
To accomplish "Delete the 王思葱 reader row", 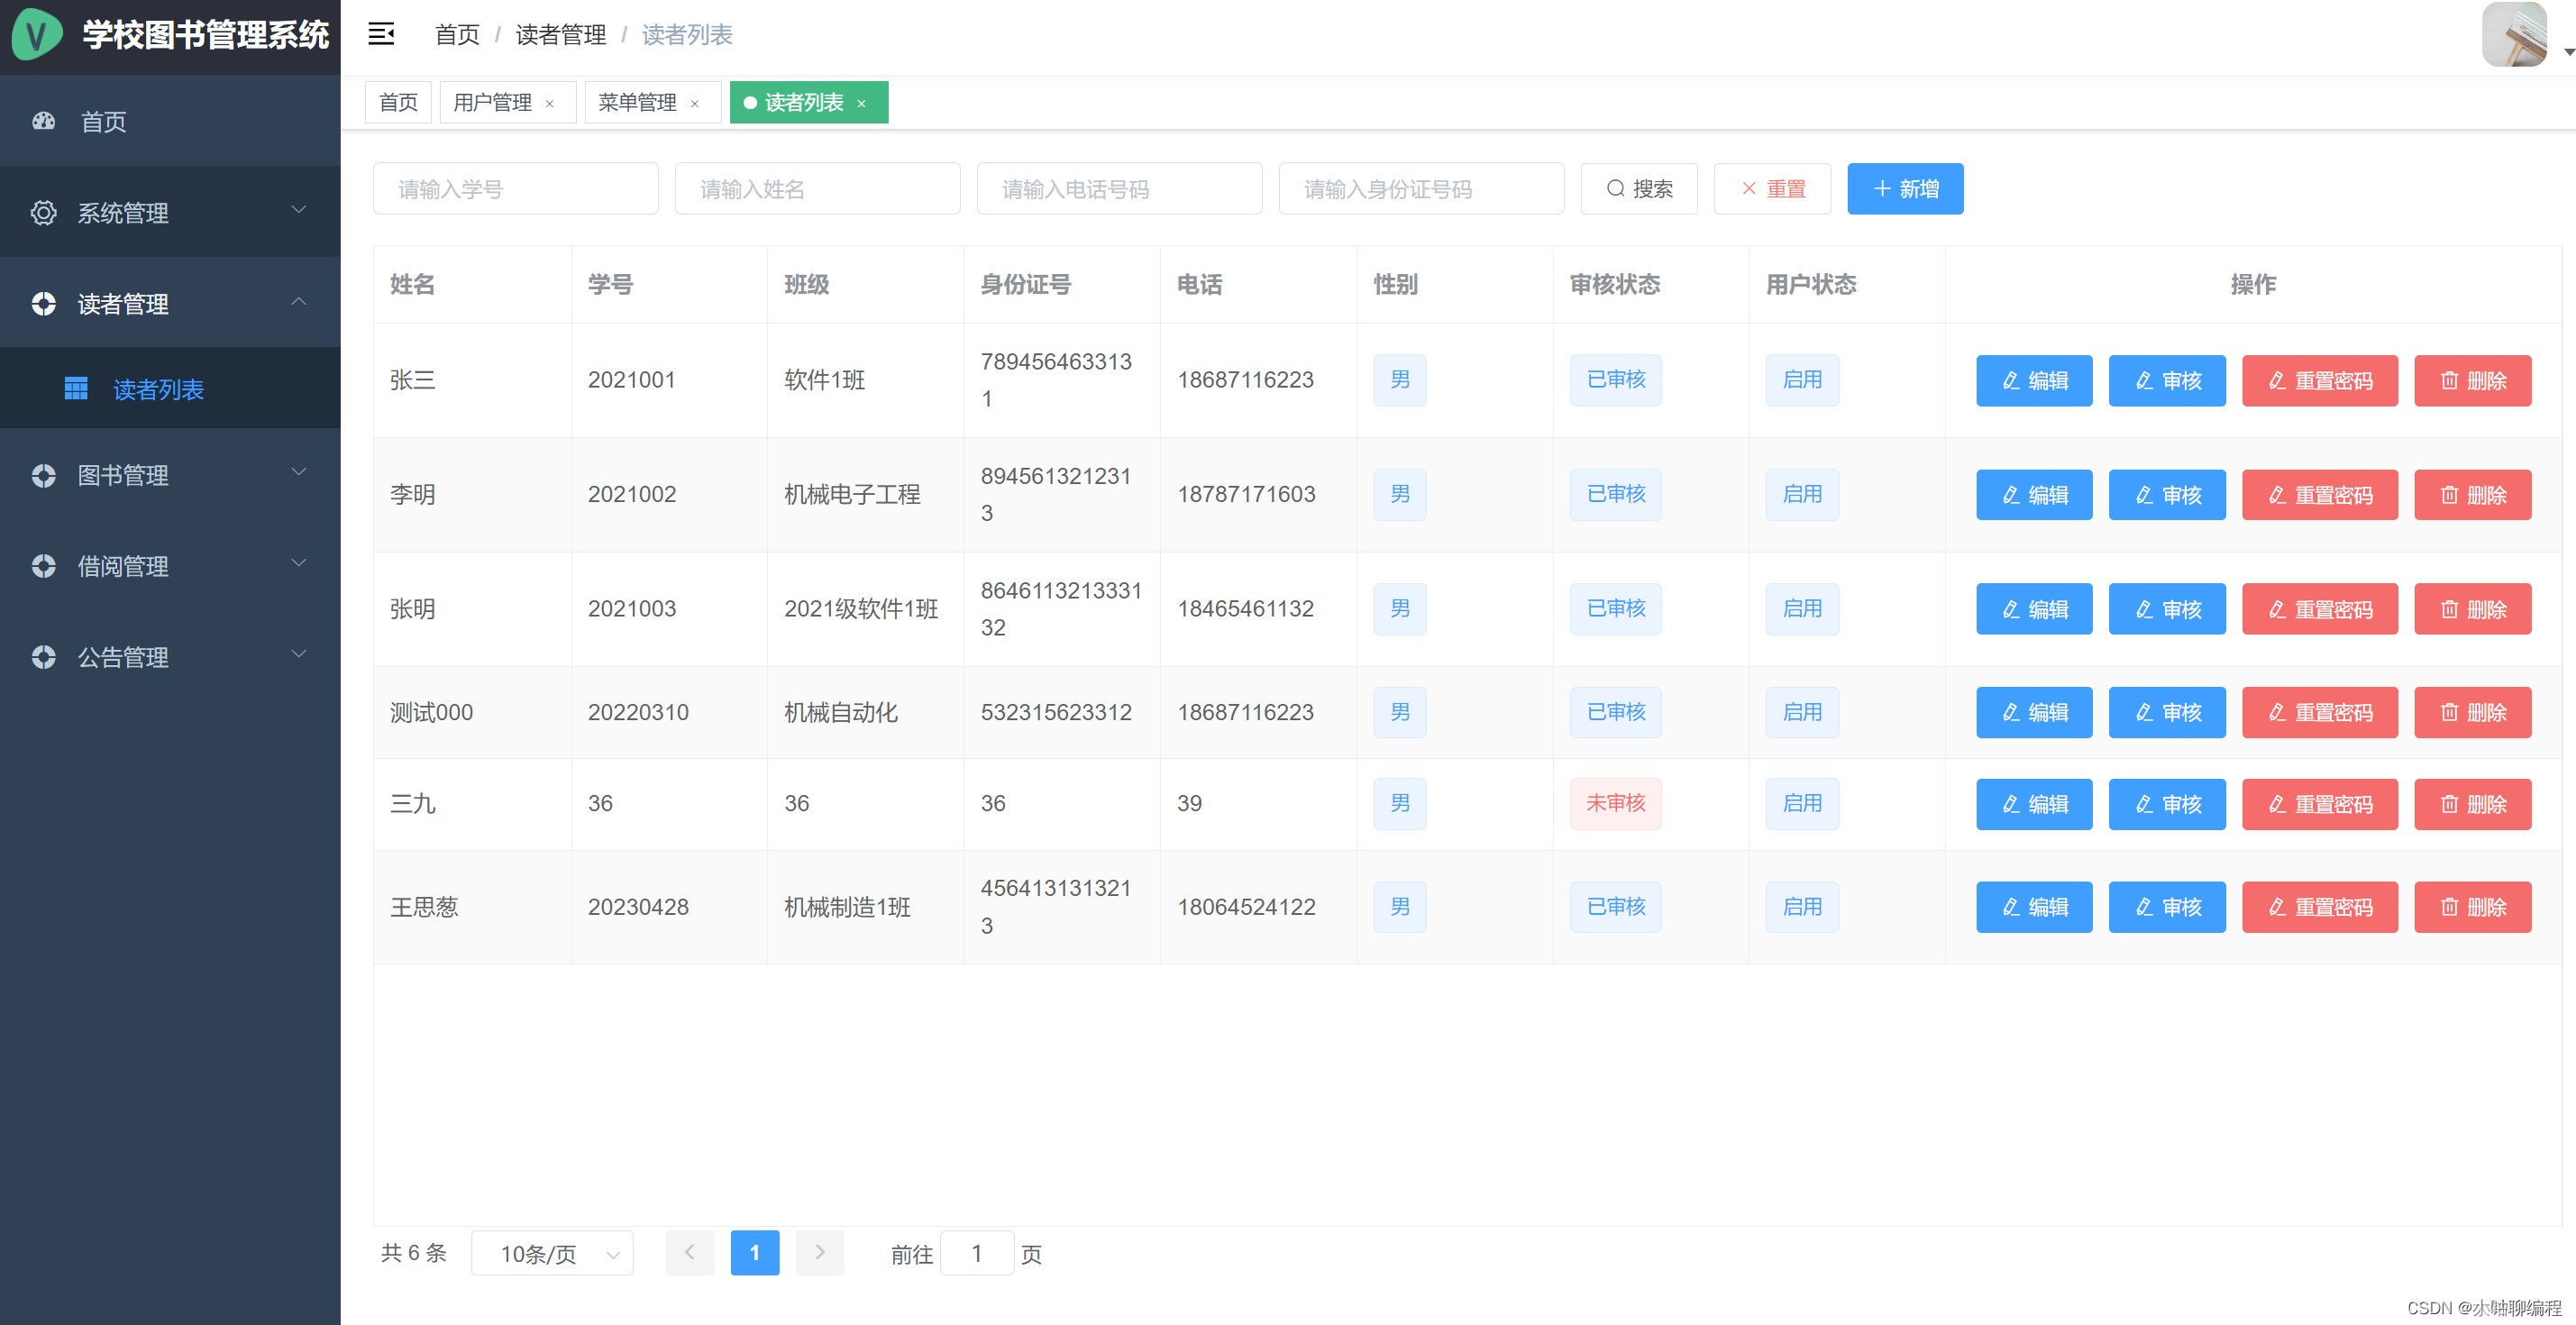I will (2471, 907).
